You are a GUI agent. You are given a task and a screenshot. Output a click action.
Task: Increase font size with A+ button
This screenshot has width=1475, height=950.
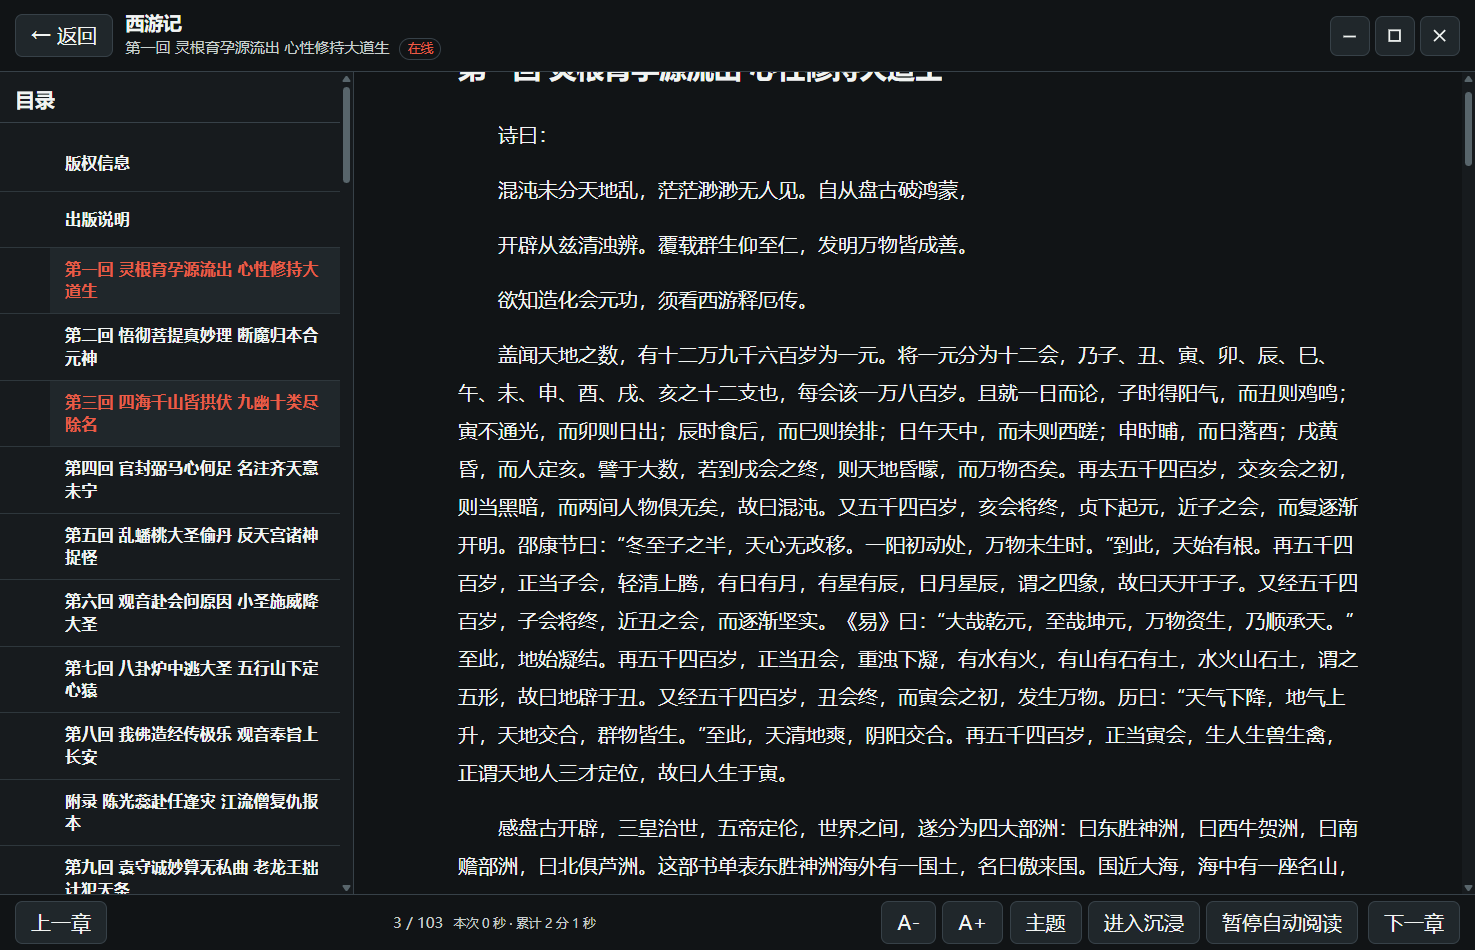point(972,922)
